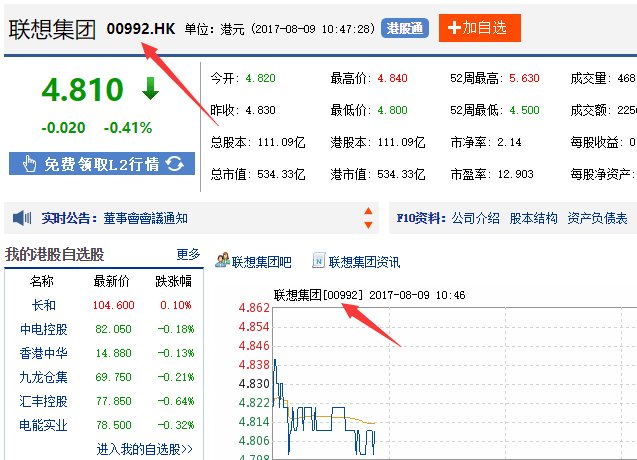Click the 港股通 badge
The width and height of the screenshot is (637, 460).
pos(405,28)
